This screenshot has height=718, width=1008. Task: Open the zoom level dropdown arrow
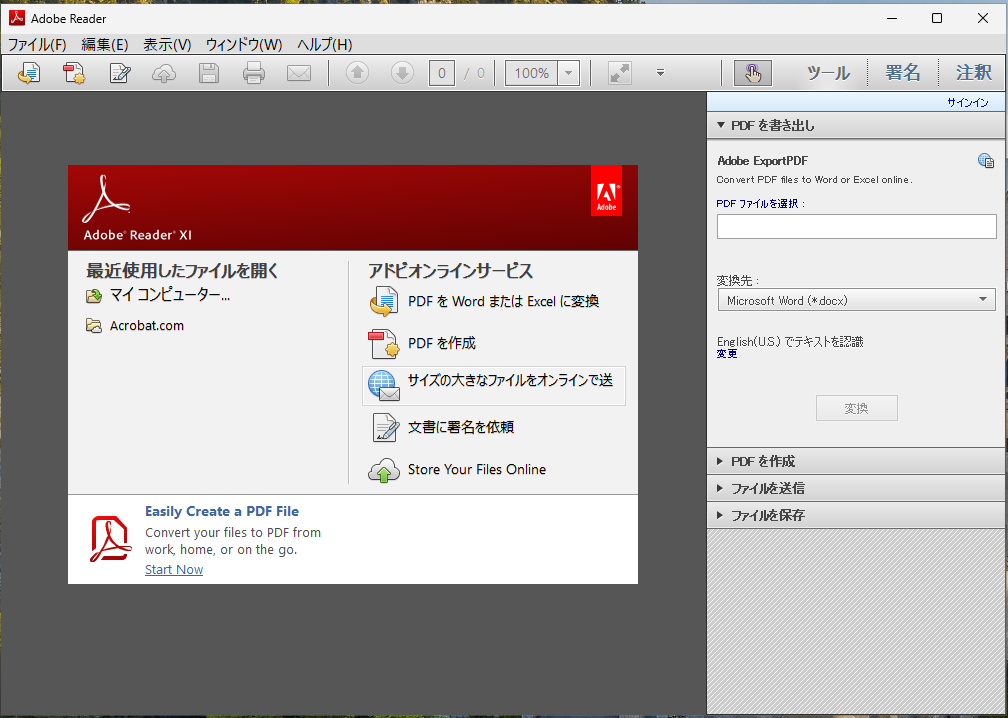568,73
